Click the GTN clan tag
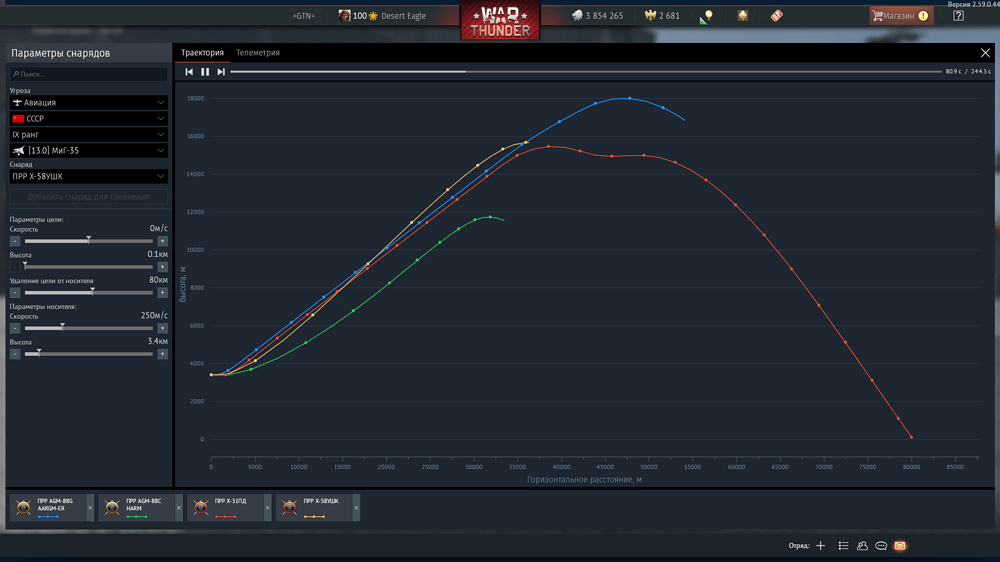Viewport: 1000px width, 562px height. (304, 16)
